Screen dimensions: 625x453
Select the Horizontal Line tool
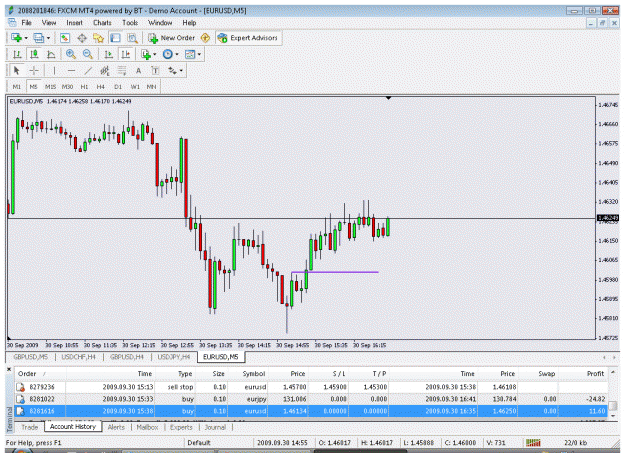click(71, 71)
